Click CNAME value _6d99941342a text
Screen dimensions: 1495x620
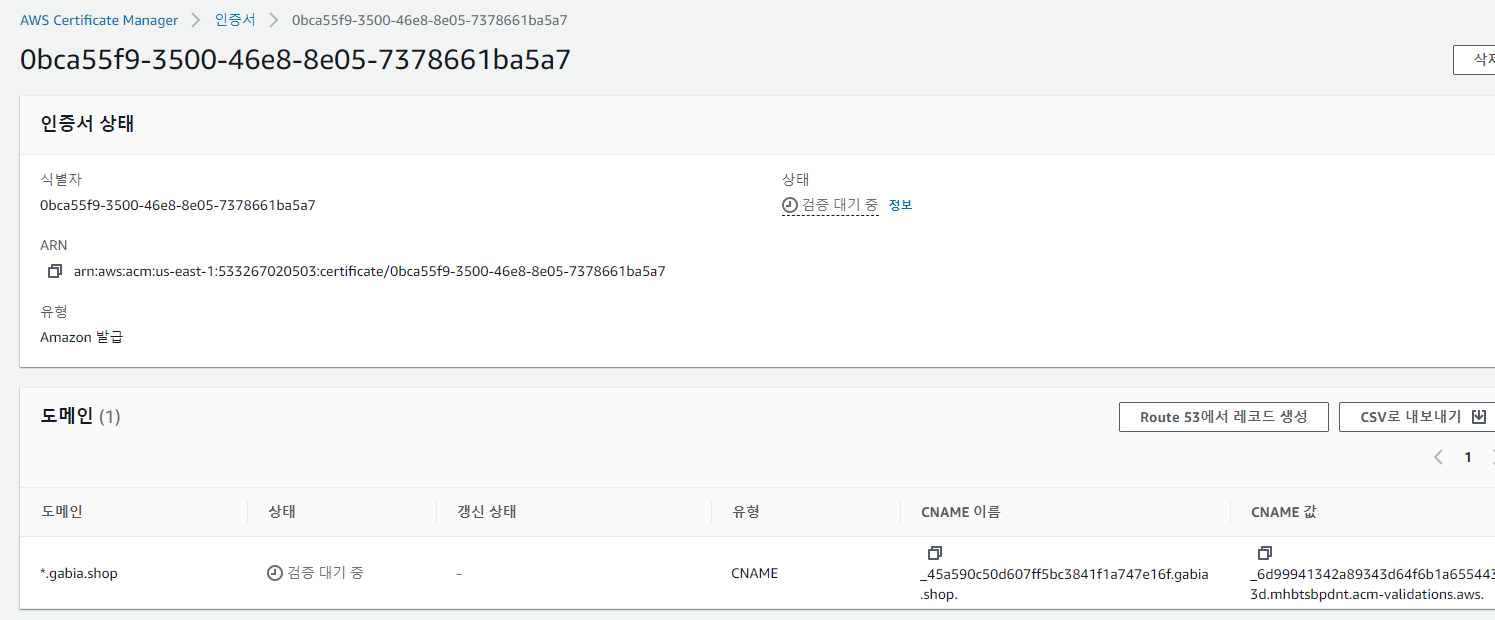1372,584
